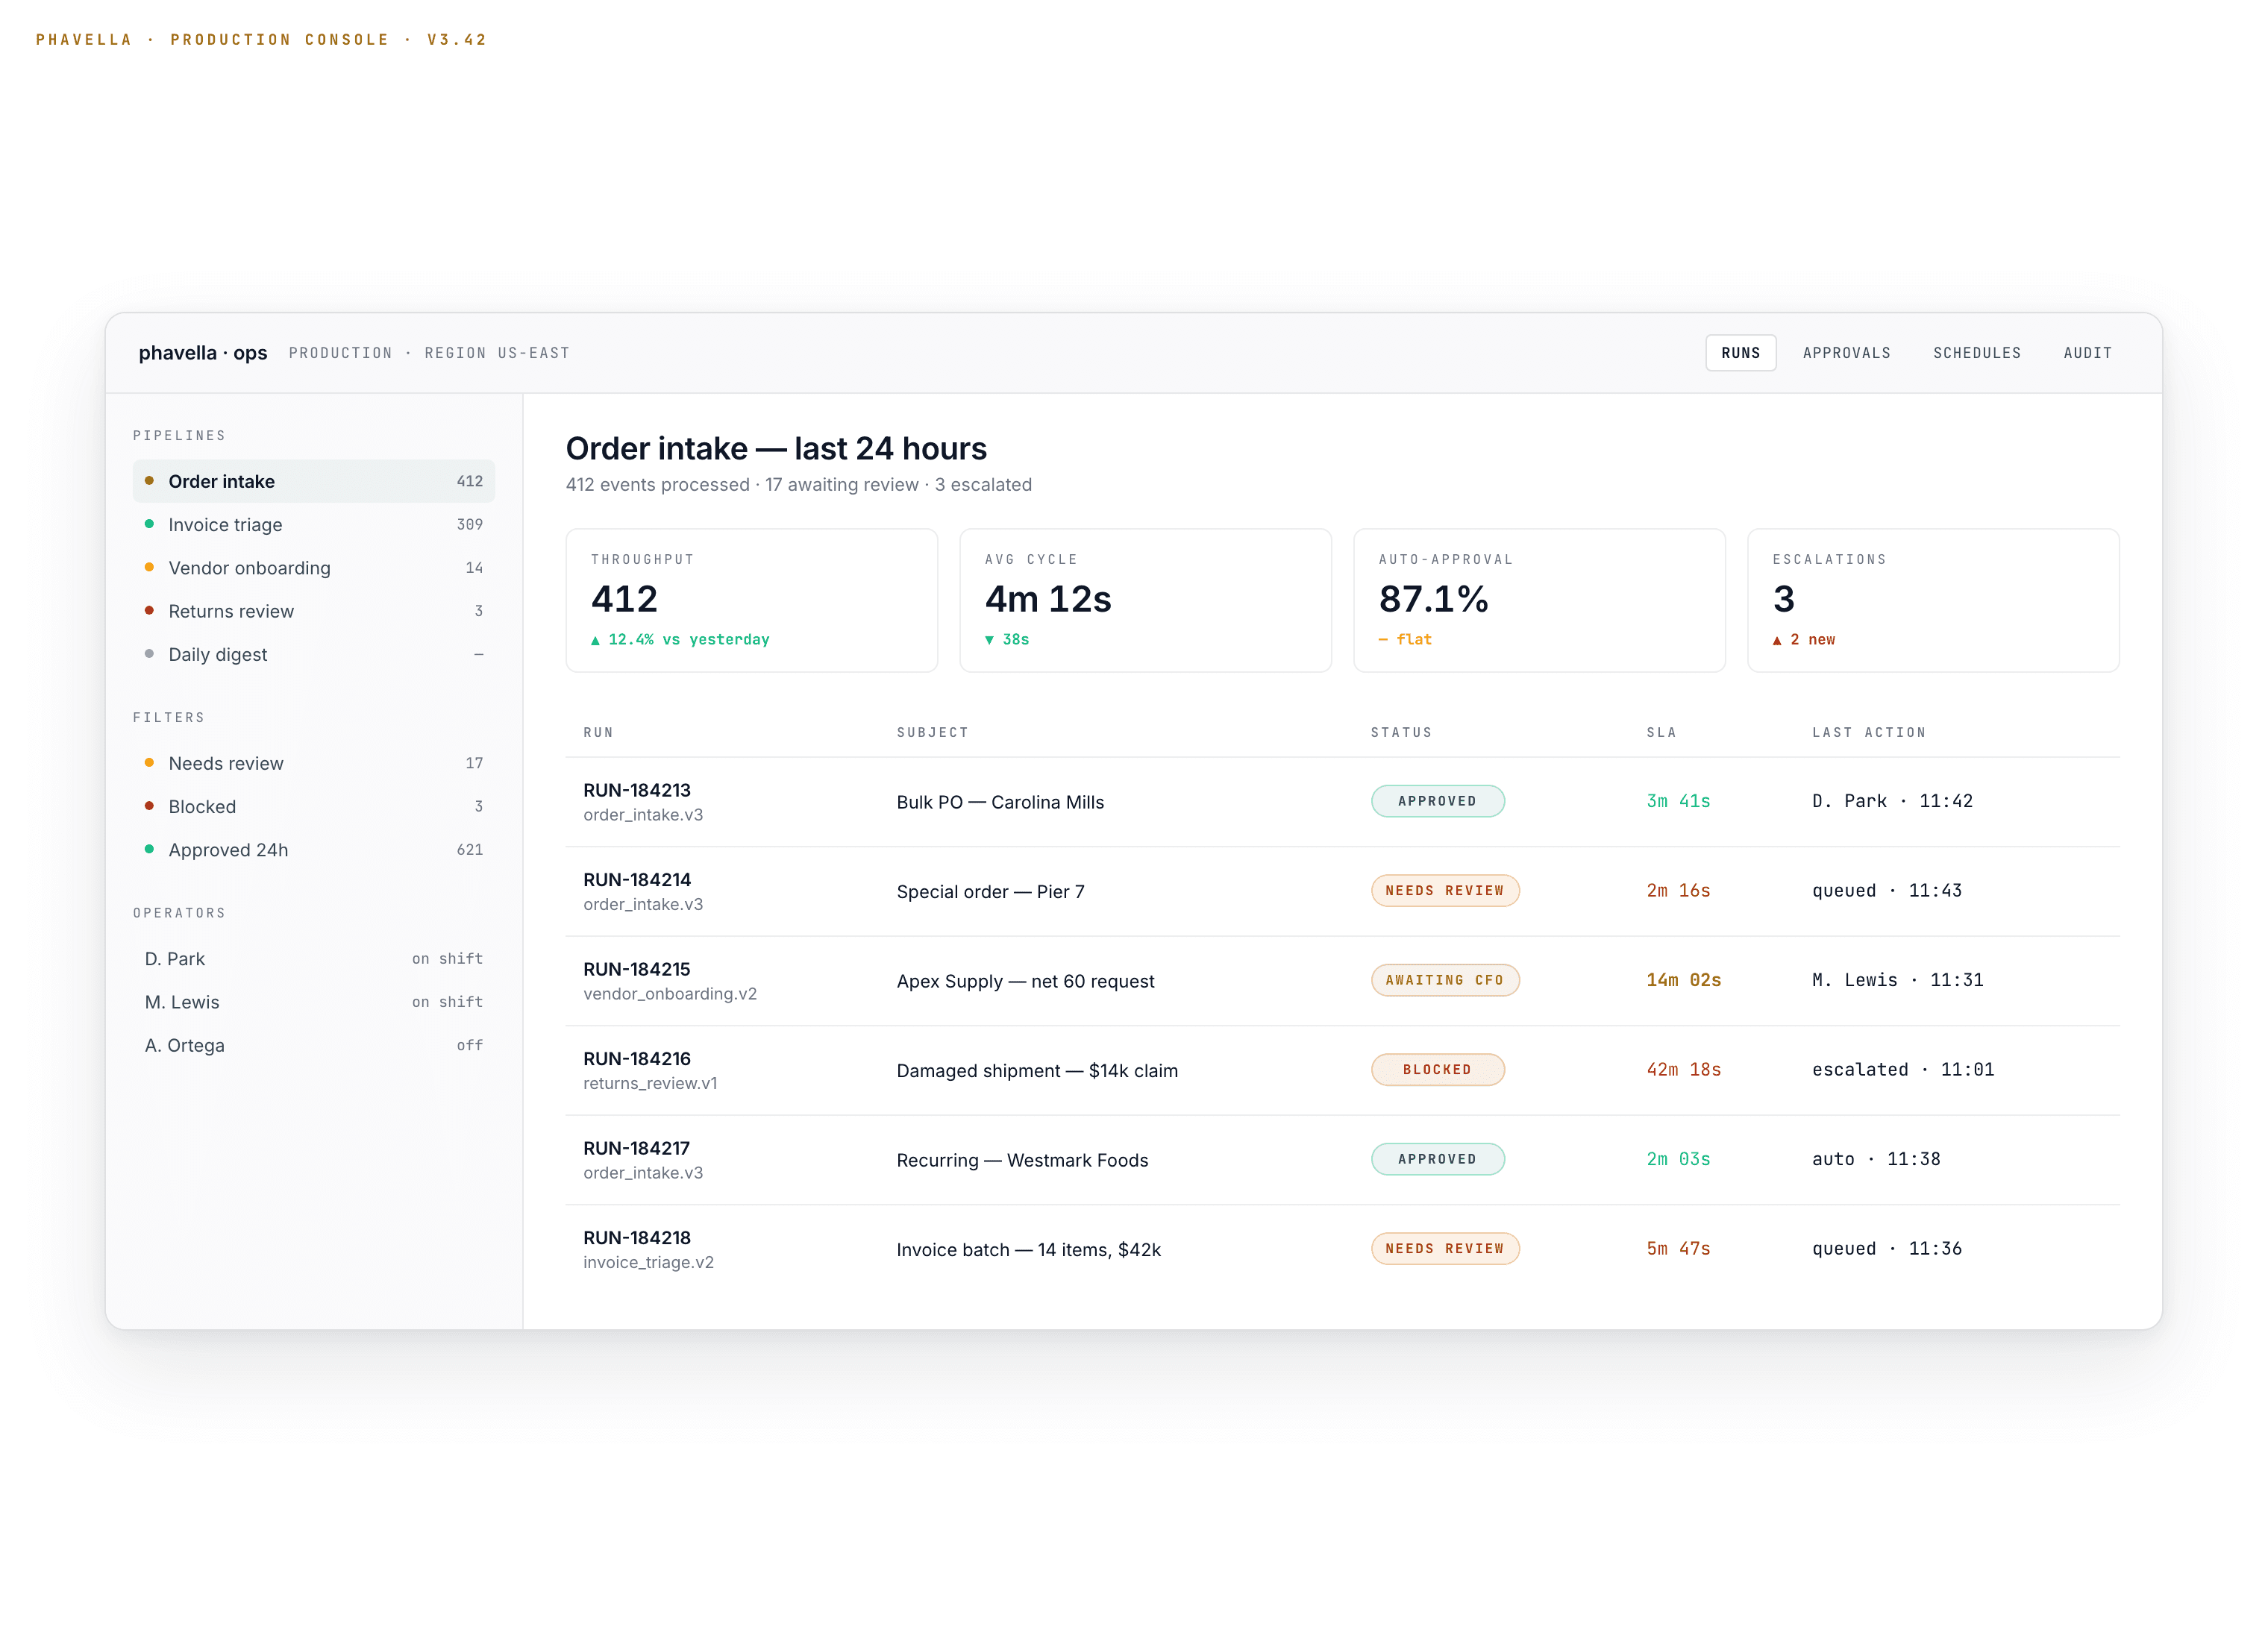This screenshot has width=2268, height=1641.
Task: Click vendor_onboarding.v2 pipeline label
Action: coord(670,994)
